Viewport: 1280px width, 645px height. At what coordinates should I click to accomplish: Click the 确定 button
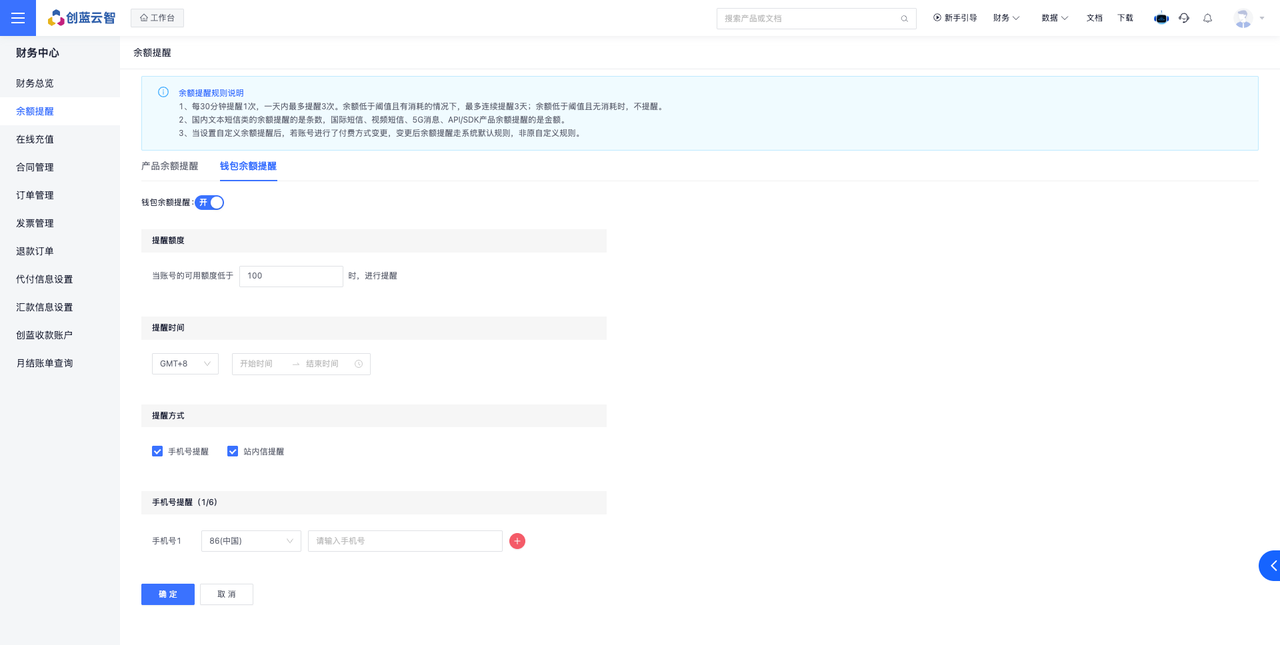[168, 594]
